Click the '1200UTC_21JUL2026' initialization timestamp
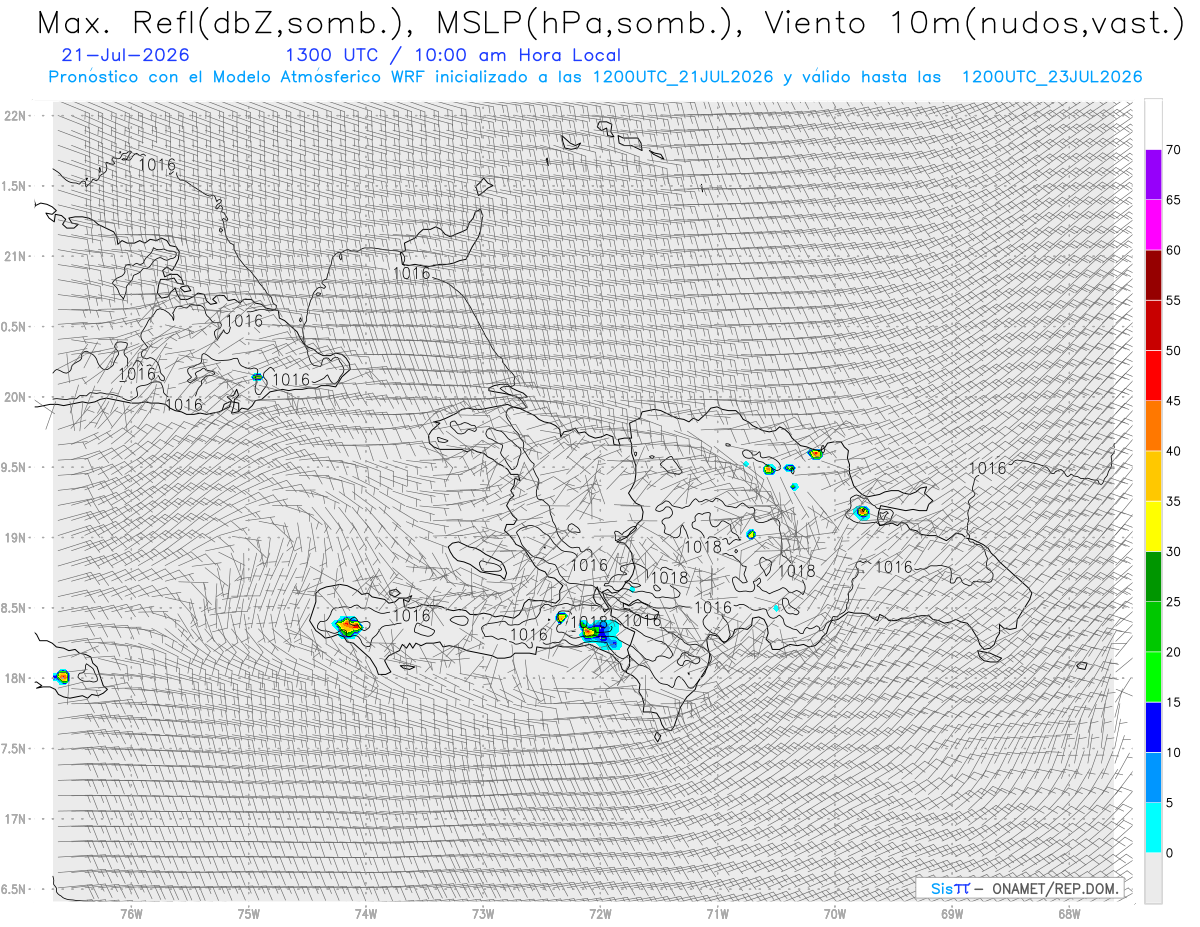 pyautogui.click(x=683, y=77)
